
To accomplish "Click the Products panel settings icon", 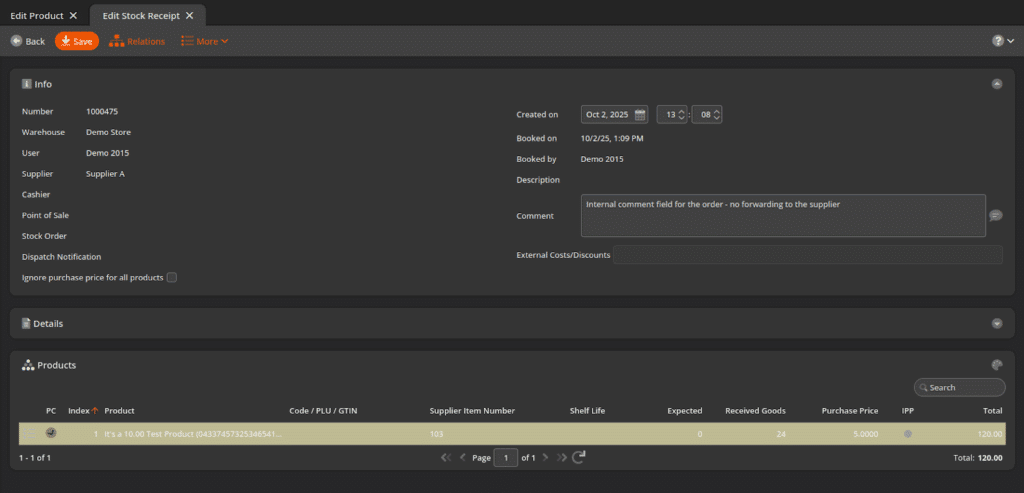I will (996, 365).
